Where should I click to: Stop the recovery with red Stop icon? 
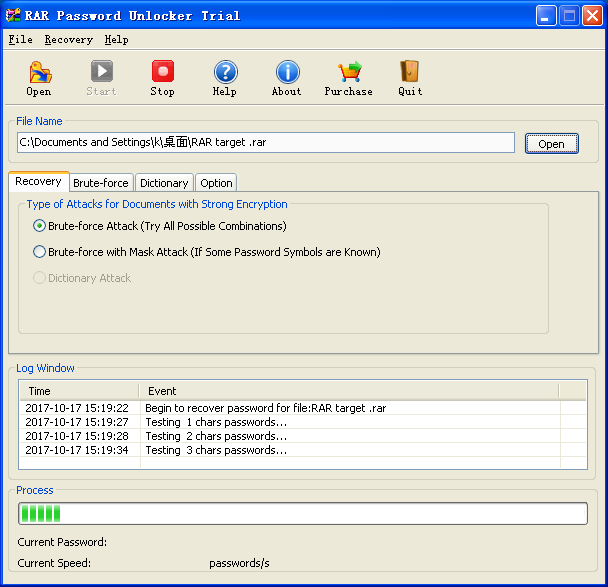pyautogui.click(x=163, y=71)
